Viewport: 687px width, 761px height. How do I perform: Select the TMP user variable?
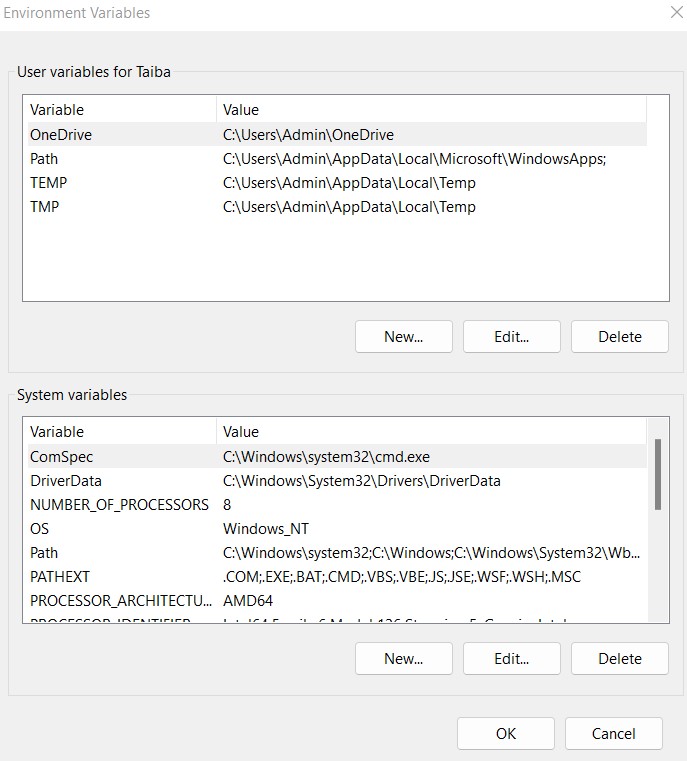(46, 207)
